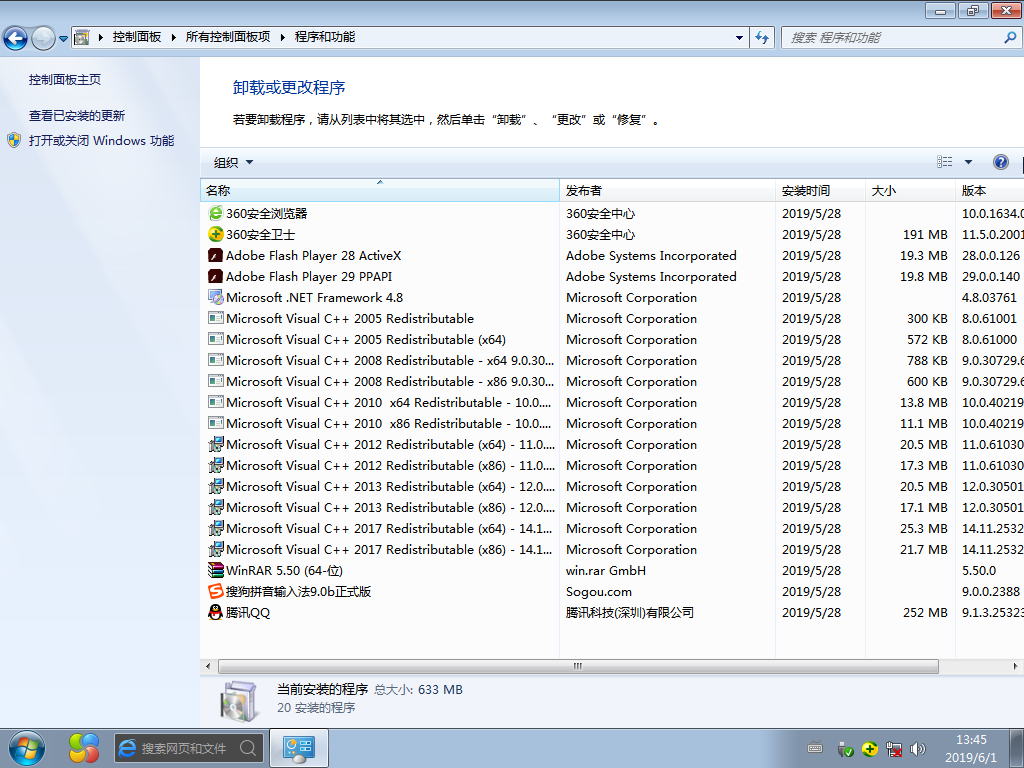The image size is (1024, 768).
Task: Go back with the Back arrow button
Action: click(16, 38)
